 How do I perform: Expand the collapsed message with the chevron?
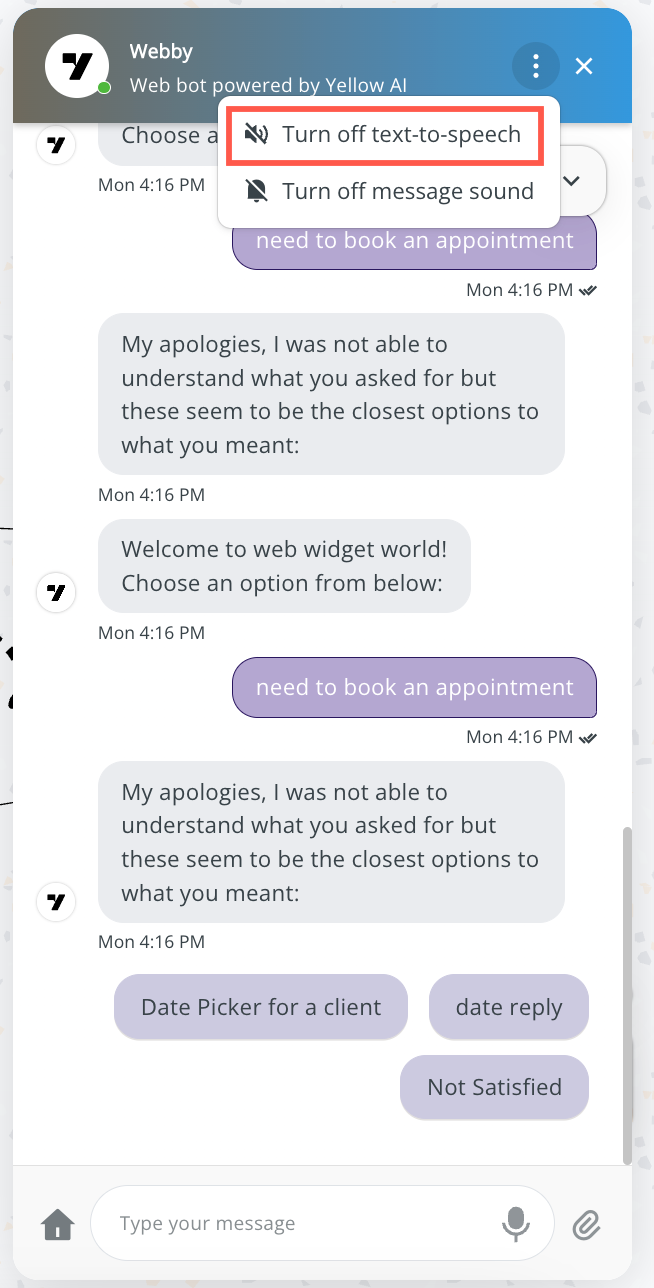coord(571,181)
